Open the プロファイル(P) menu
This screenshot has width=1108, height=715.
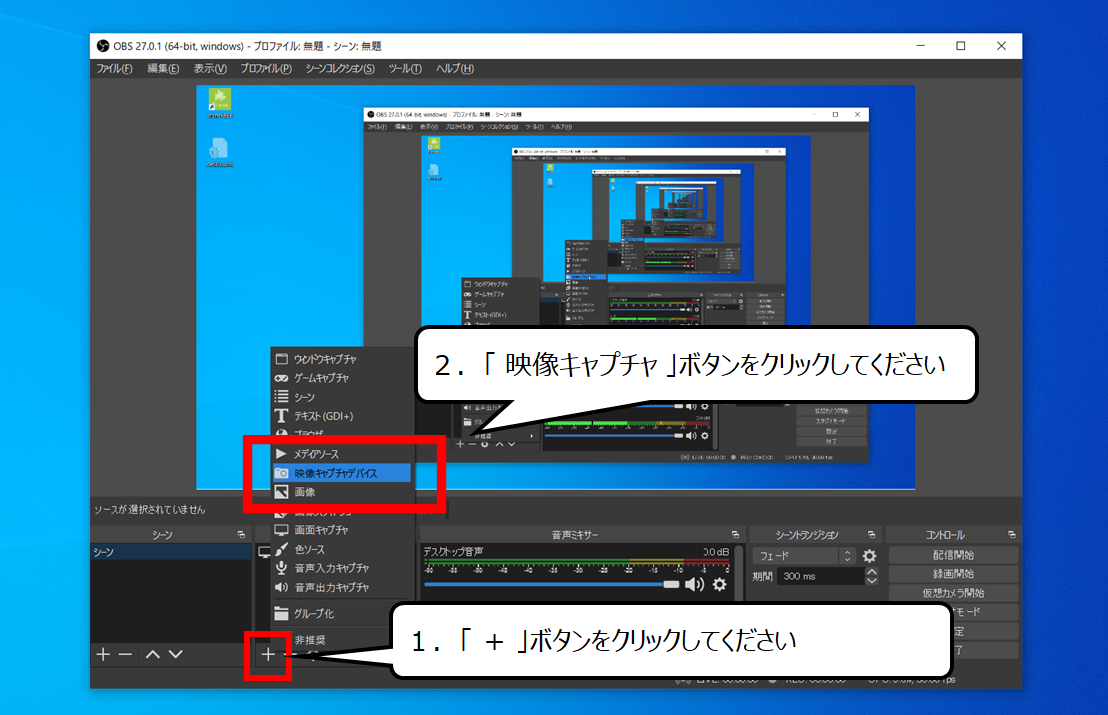tap(266, 69)
